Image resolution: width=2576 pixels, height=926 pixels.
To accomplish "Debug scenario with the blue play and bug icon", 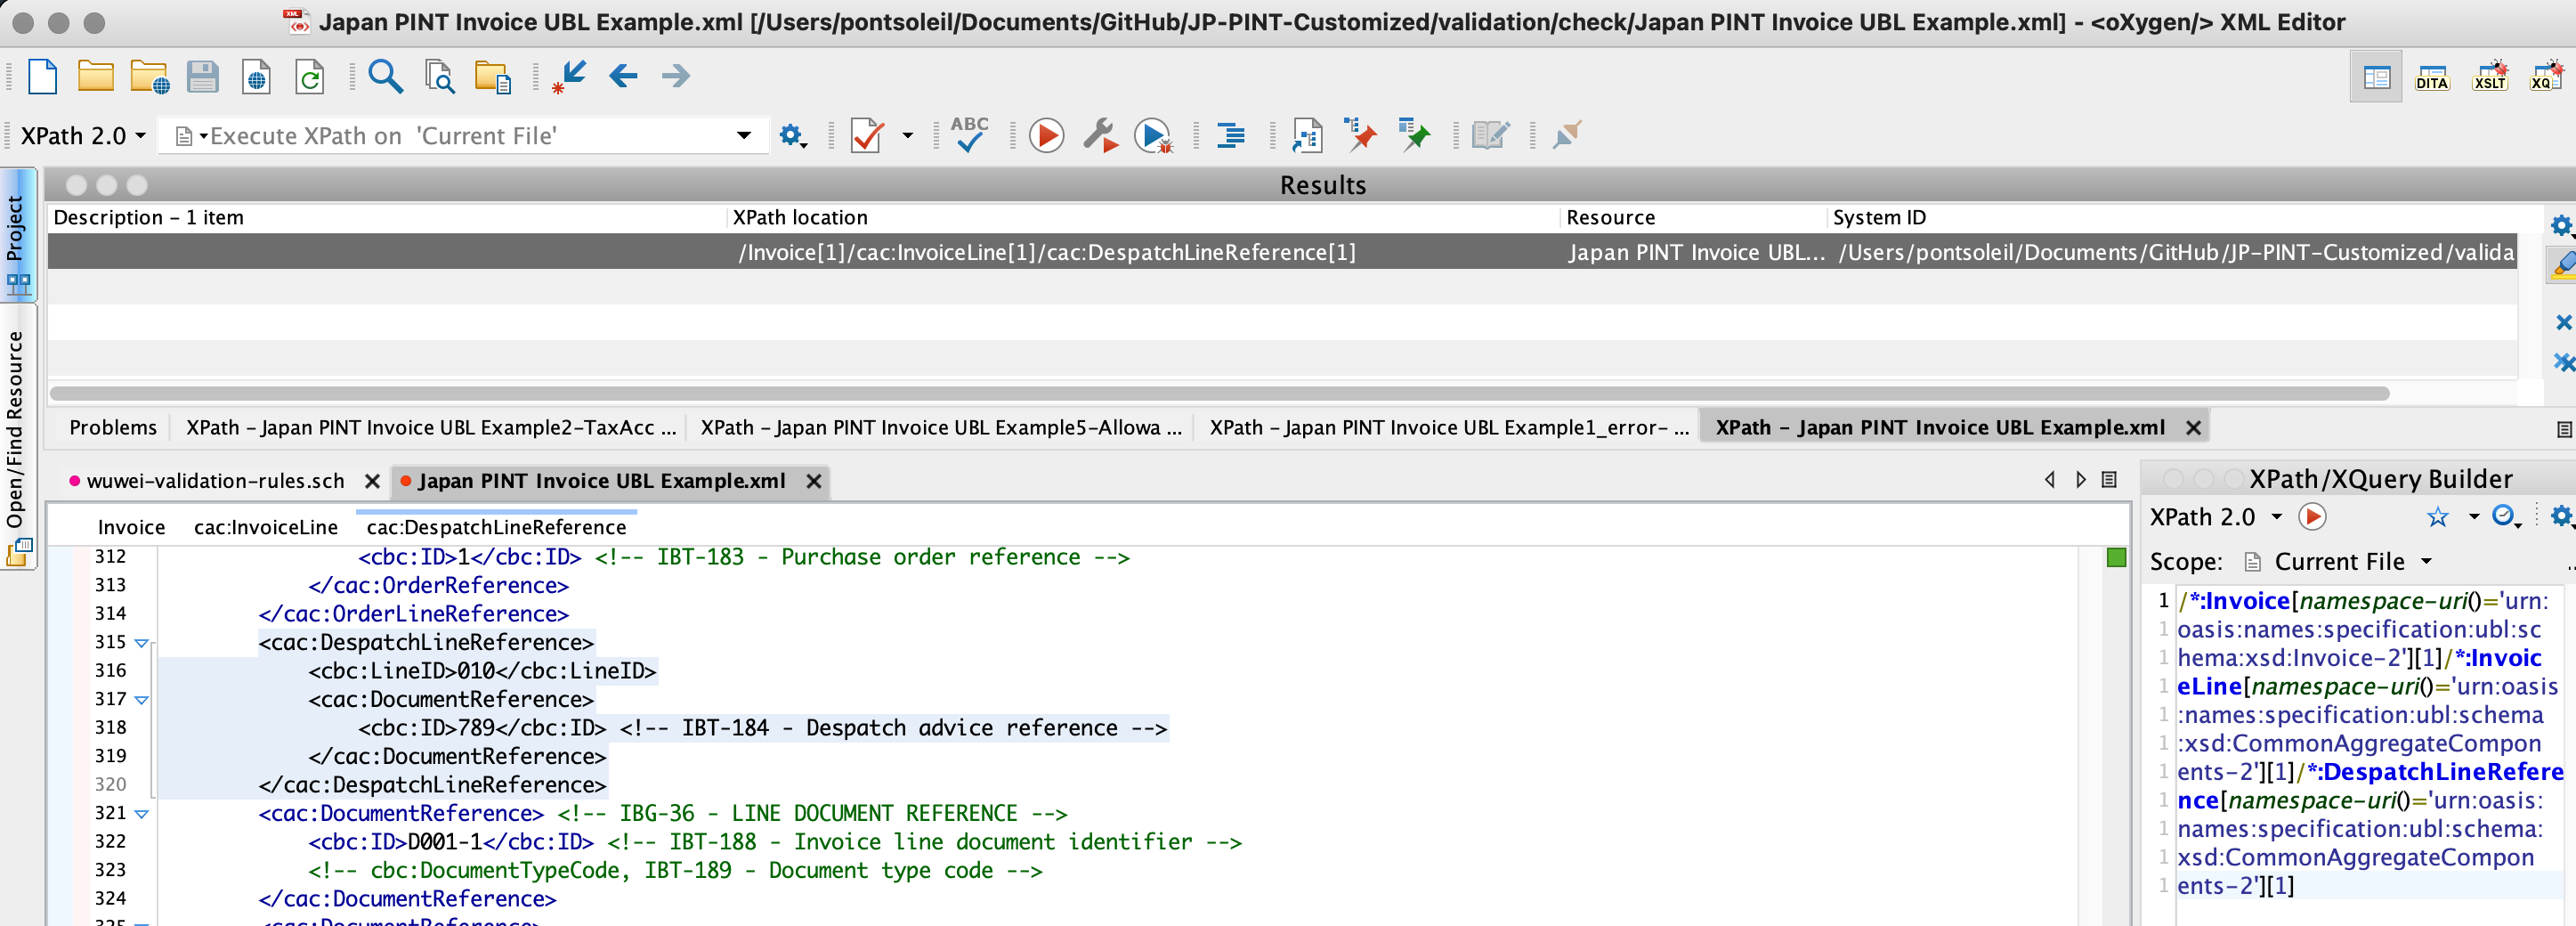I will pos(1153,135).
